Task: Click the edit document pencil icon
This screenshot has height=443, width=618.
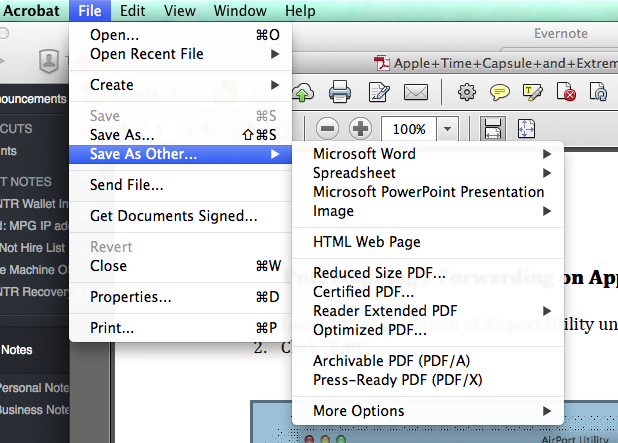Action: coord(378,92)
